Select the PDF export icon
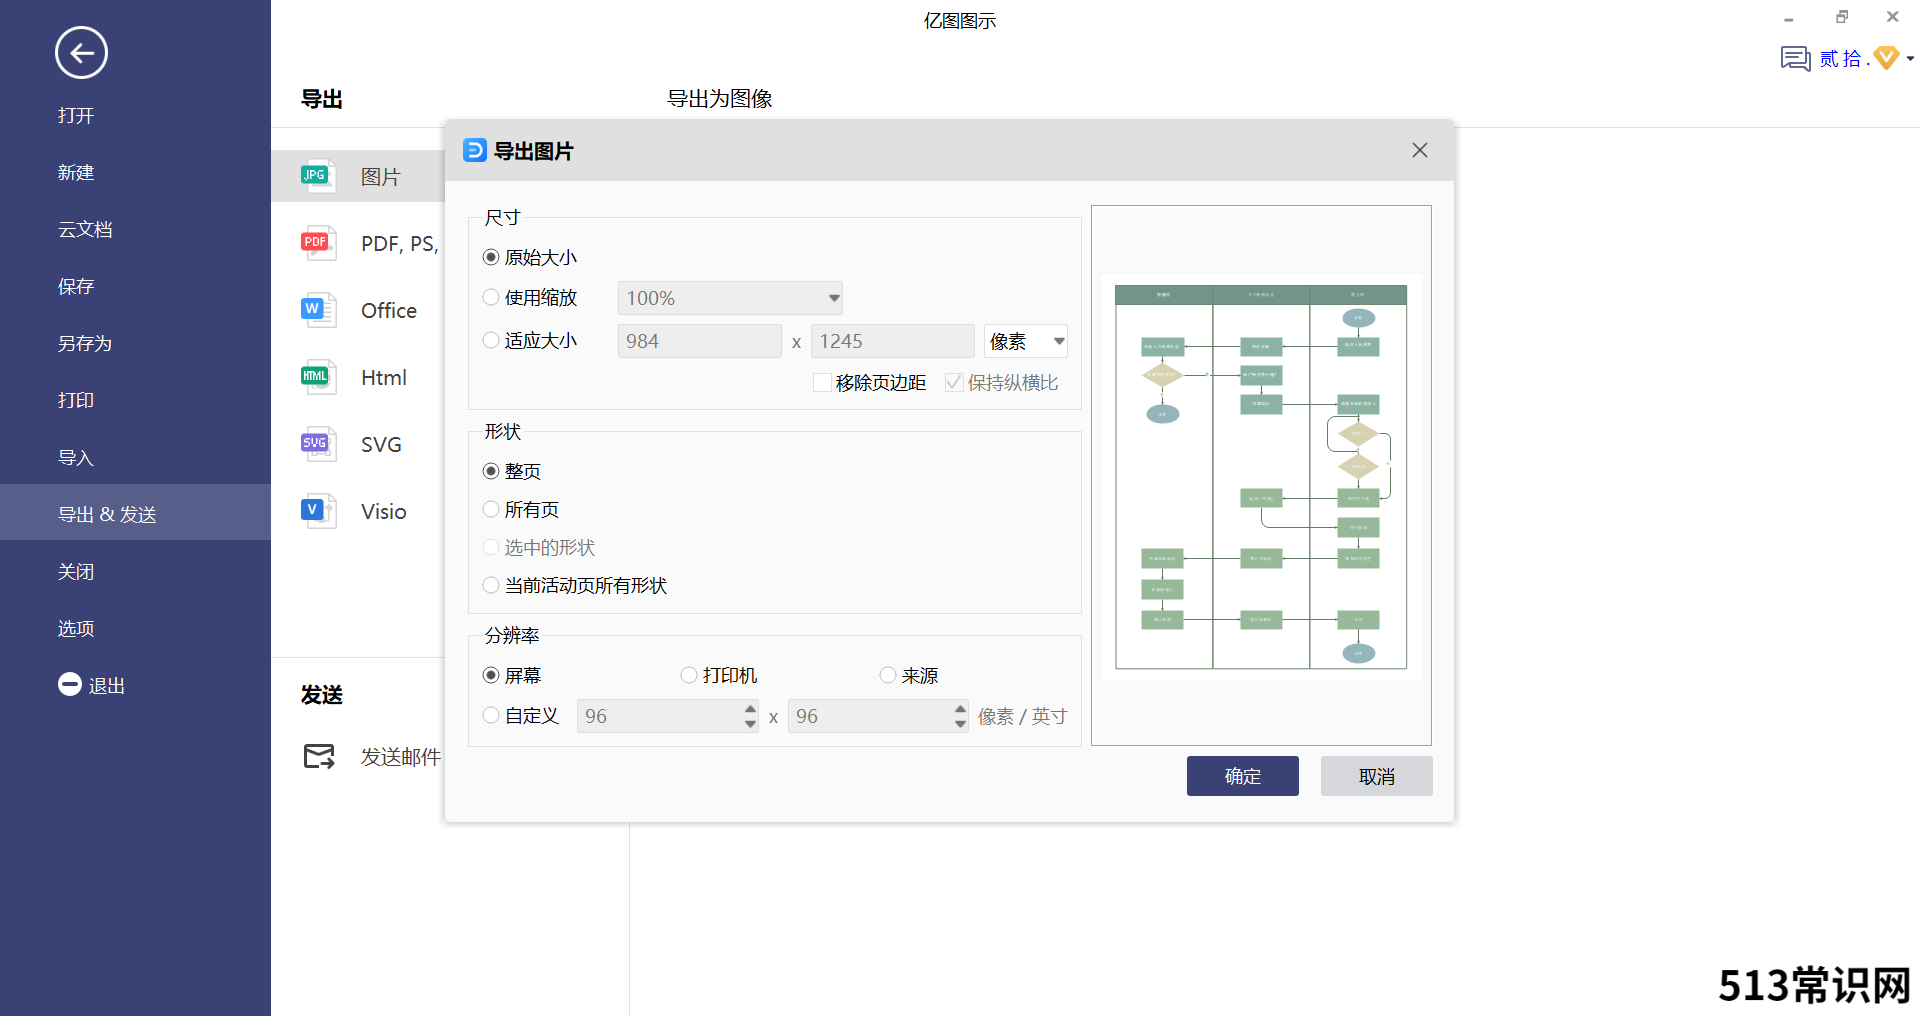Viewport: 1920px width, 1016px height. 318,243
